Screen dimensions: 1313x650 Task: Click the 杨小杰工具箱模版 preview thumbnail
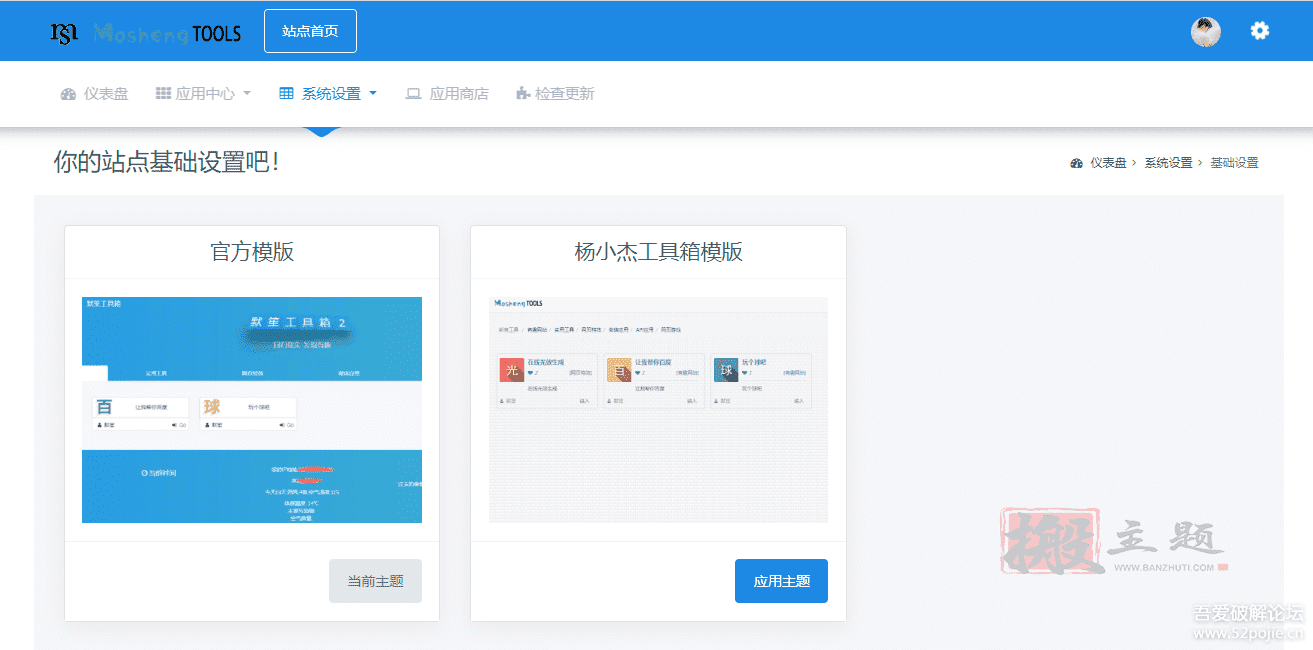(658, 410)
